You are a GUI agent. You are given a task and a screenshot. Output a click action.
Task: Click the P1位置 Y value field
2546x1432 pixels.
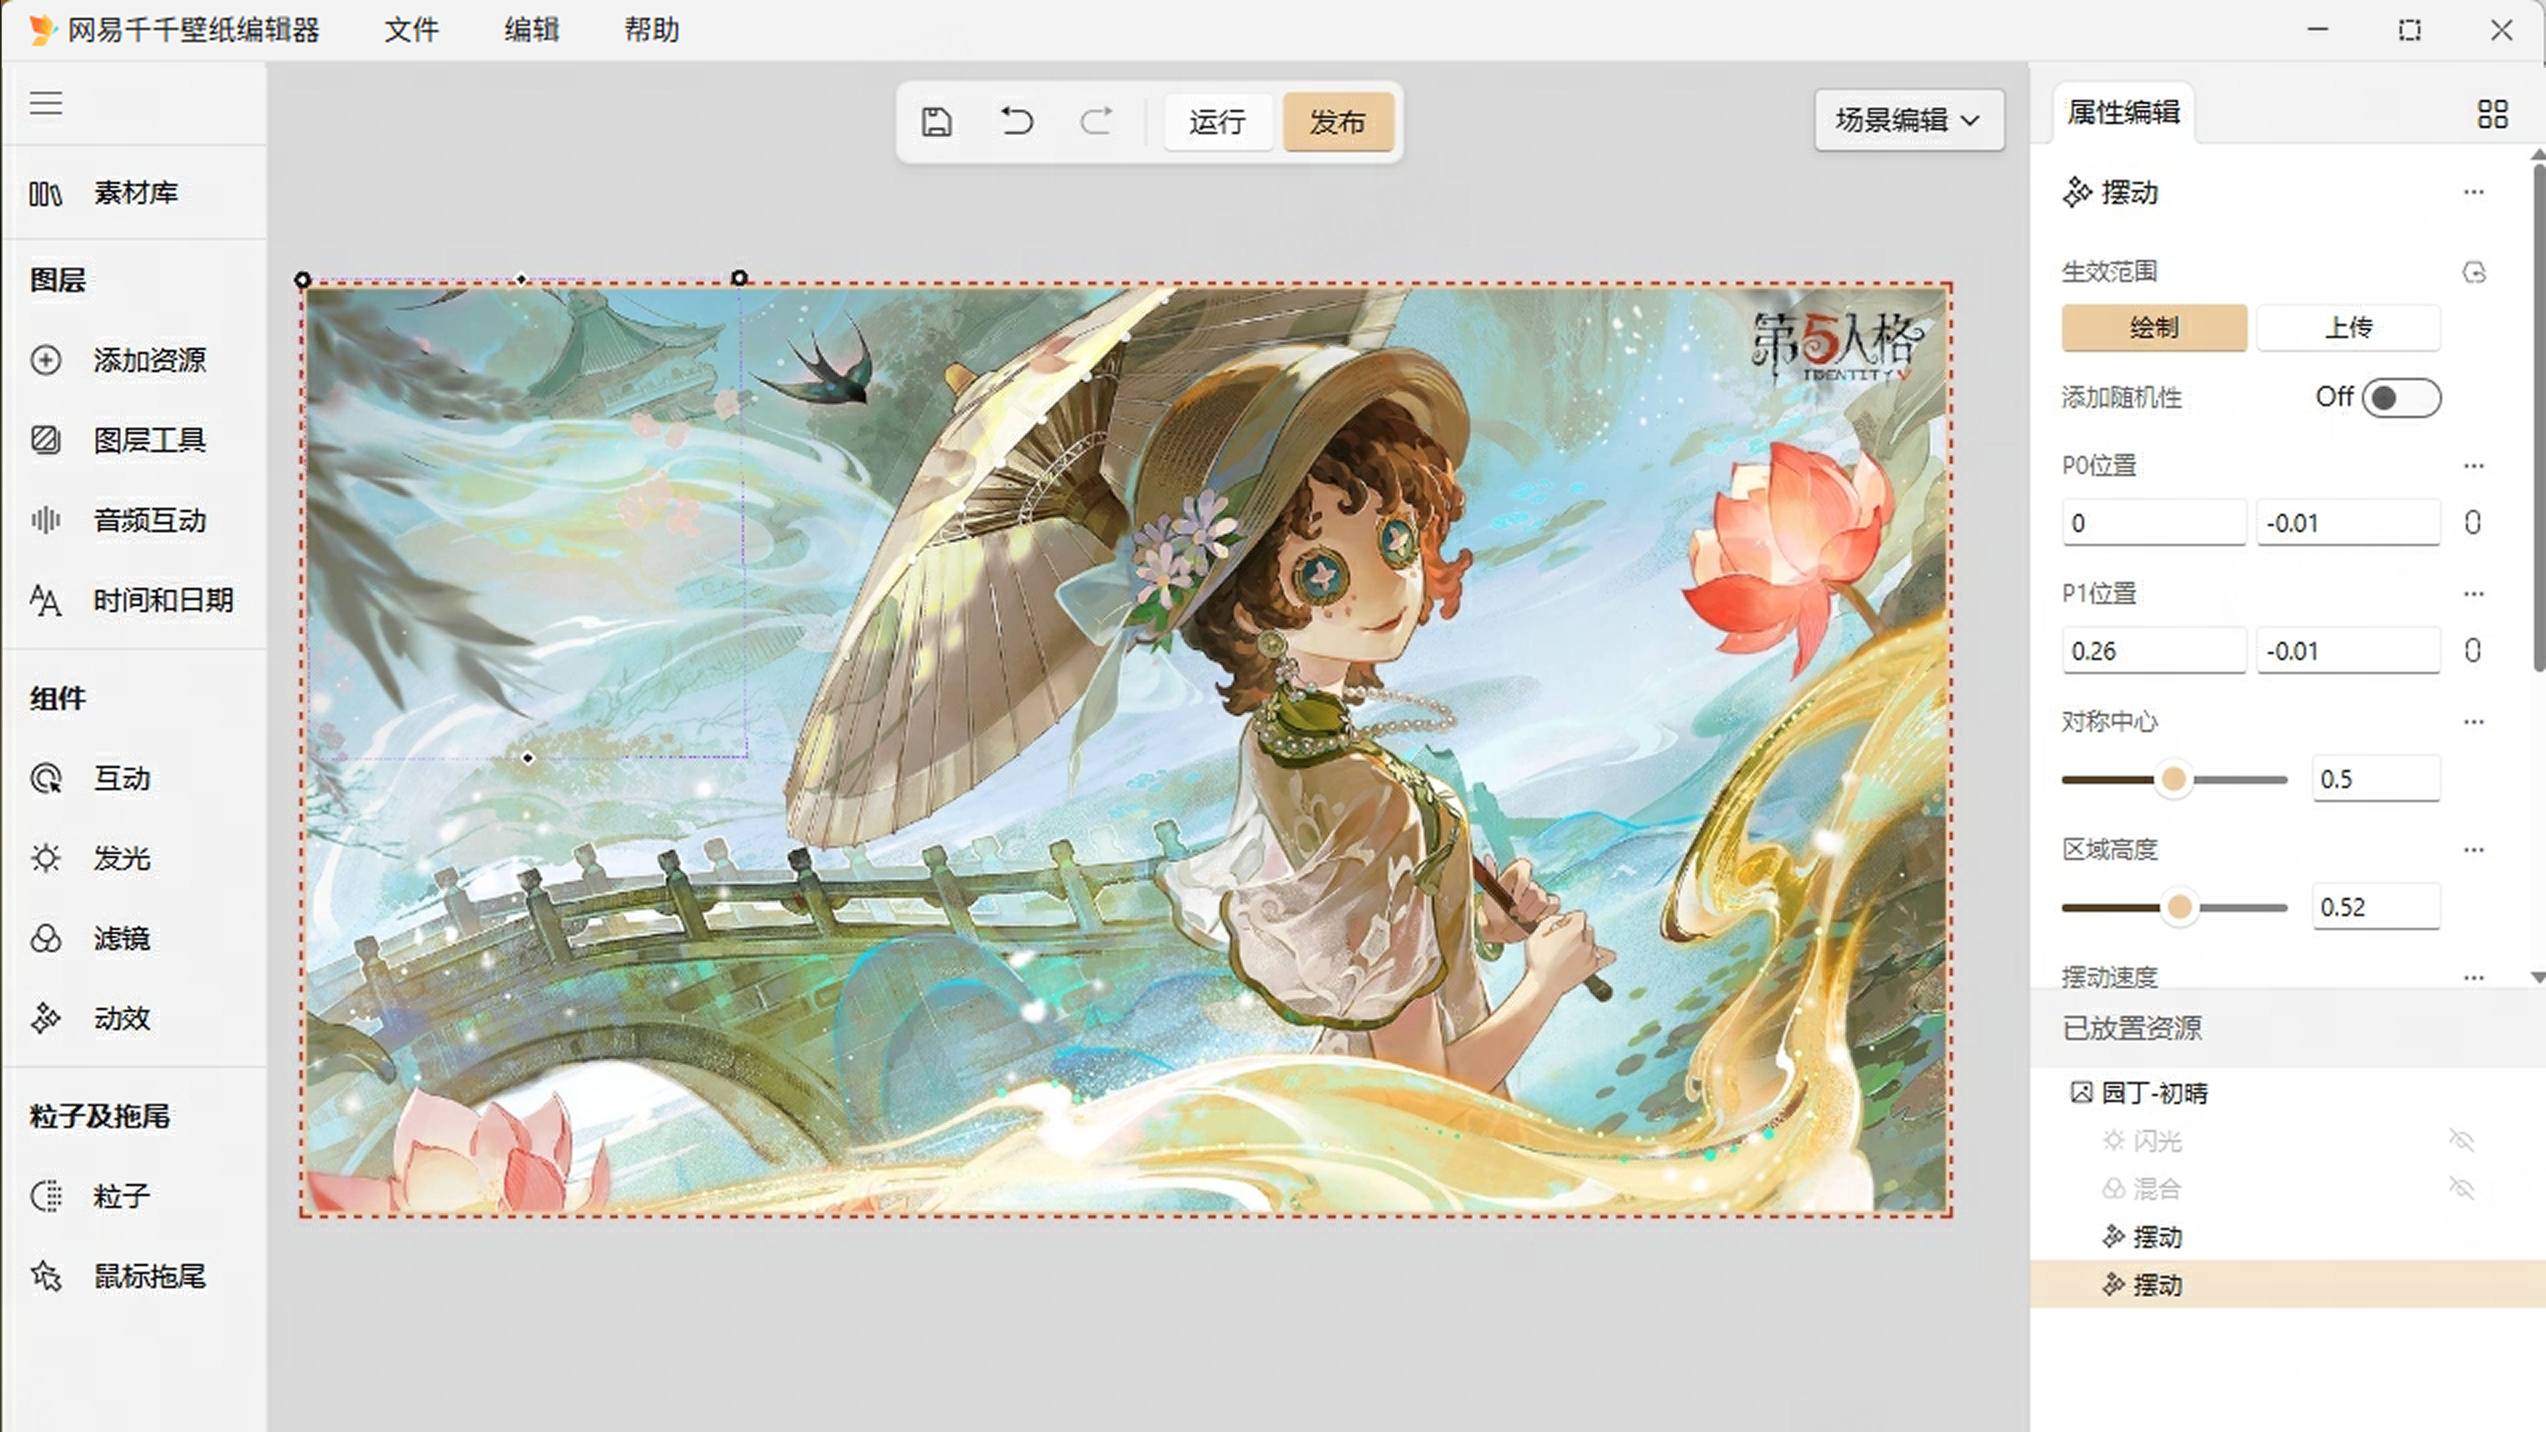click(2348, 651)
